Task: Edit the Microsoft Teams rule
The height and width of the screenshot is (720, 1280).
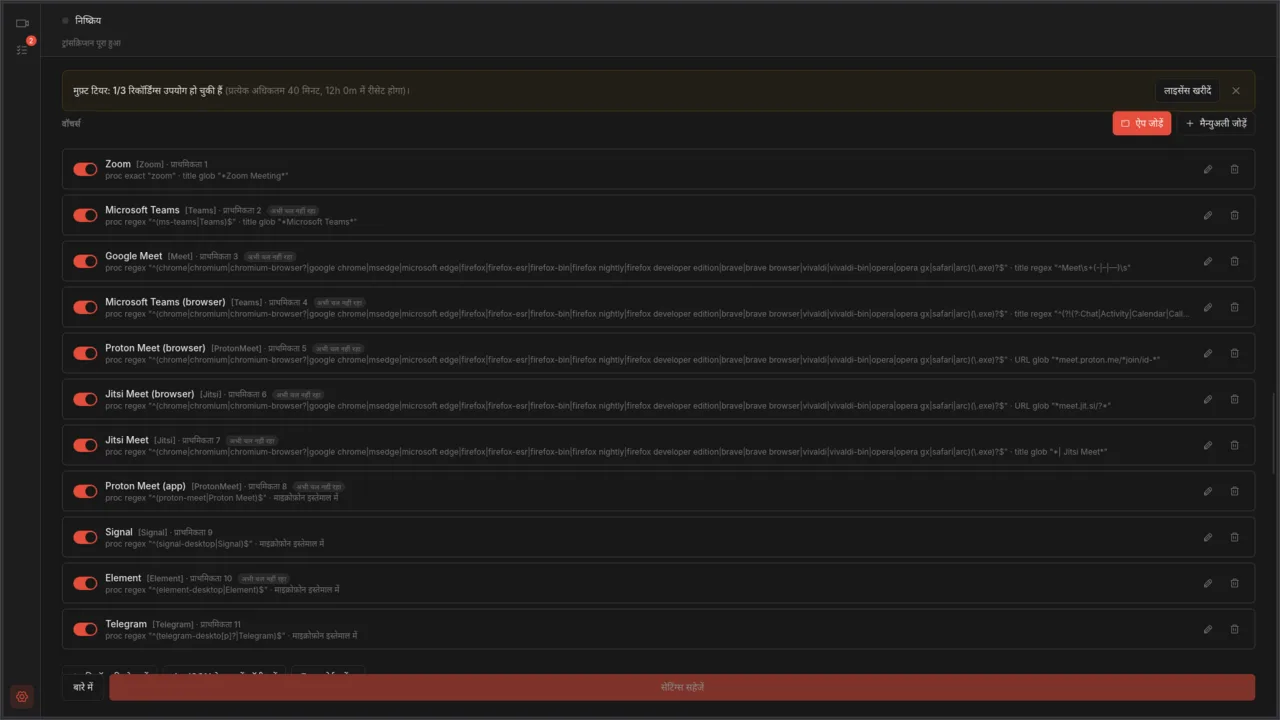Action: click(x=1208, y=215)
